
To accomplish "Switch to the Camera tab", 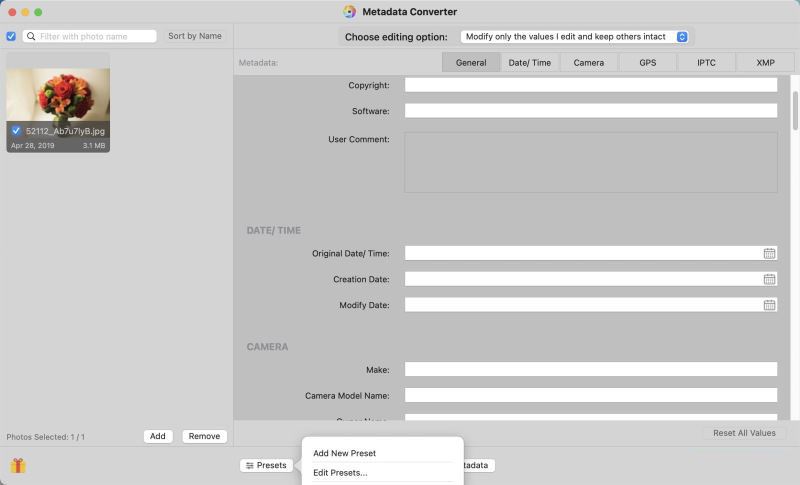I will (x=589, y=63).
